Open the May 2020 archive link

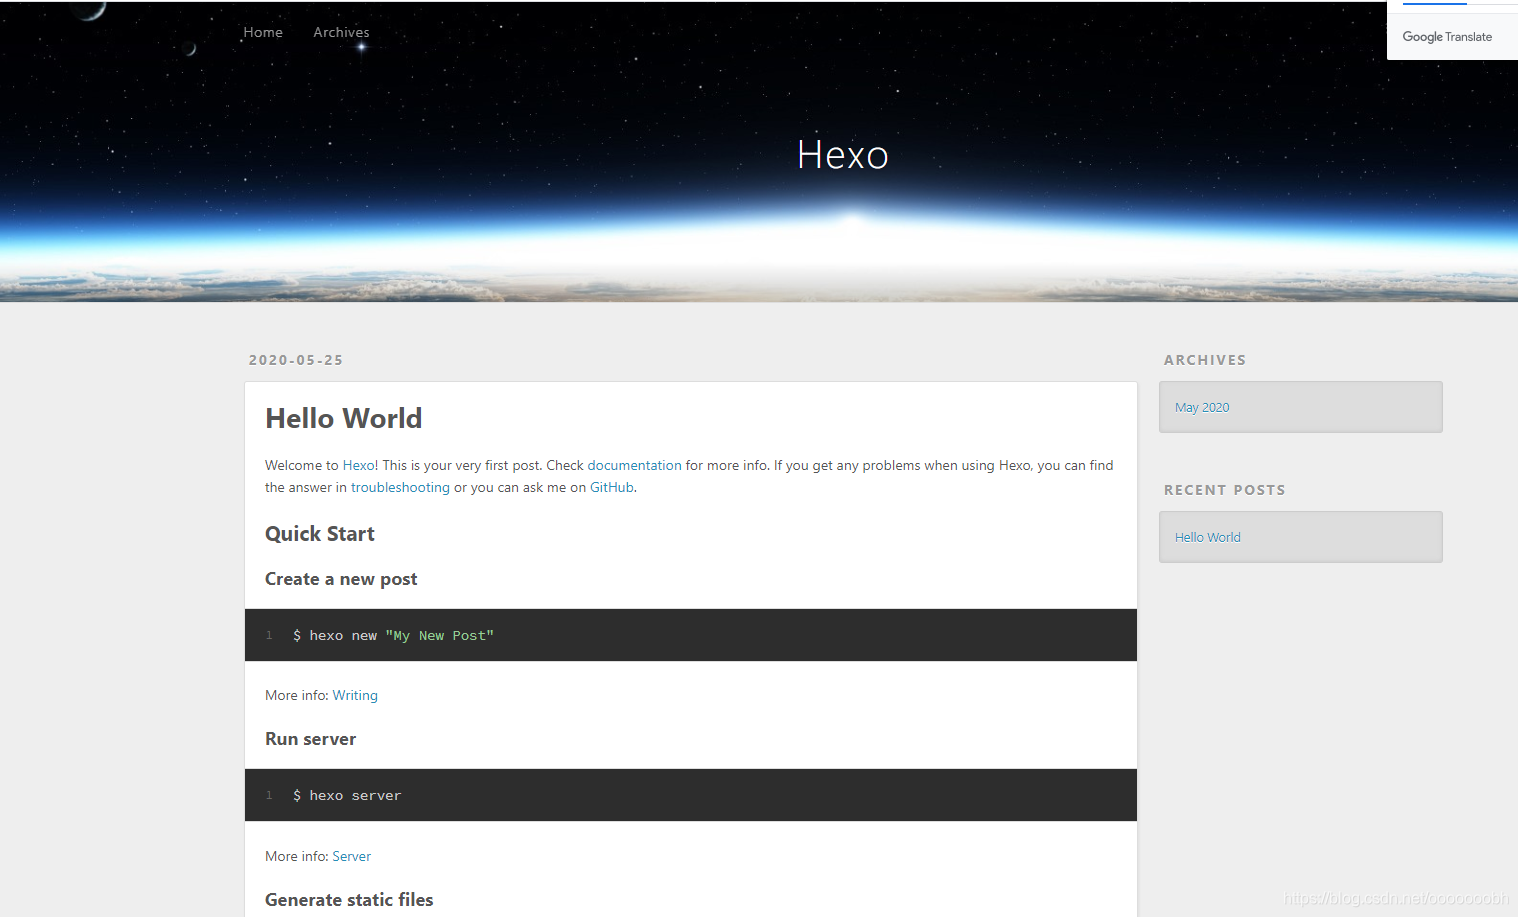1202,407
